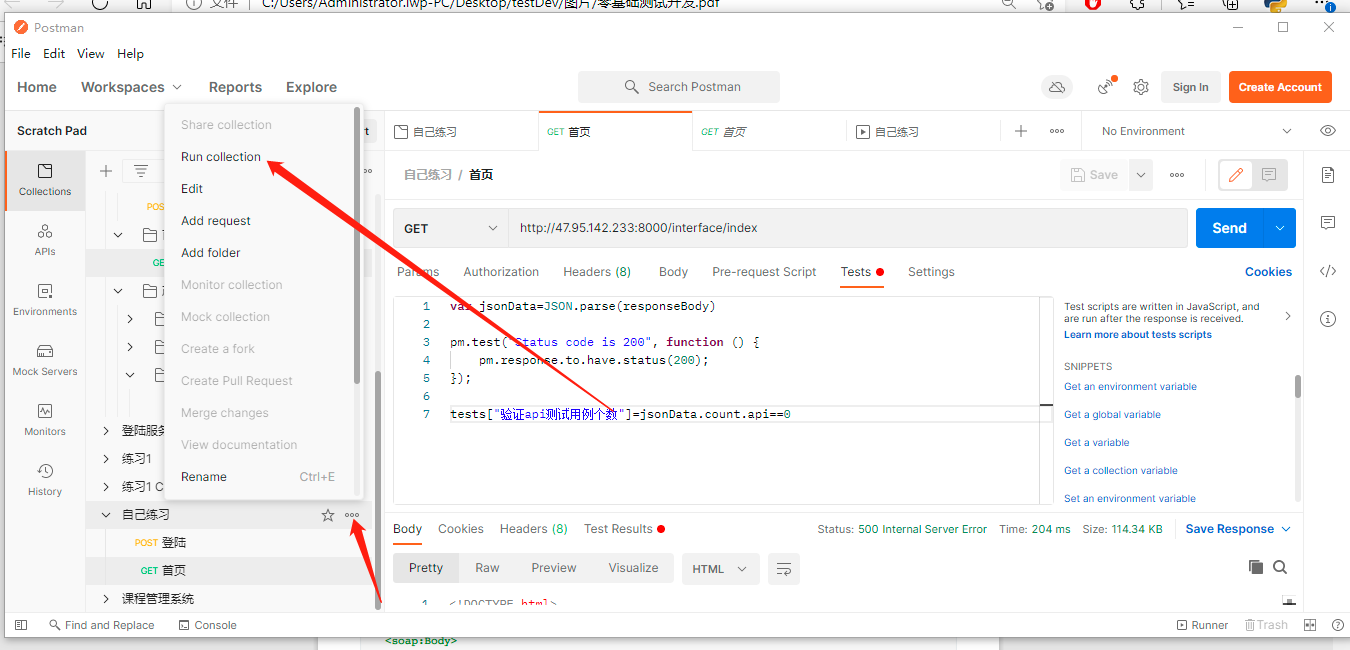Viewport: 1350px width, 650px height.
Task: Insert Get an environment variable snippet
Action: (1130, 387)
